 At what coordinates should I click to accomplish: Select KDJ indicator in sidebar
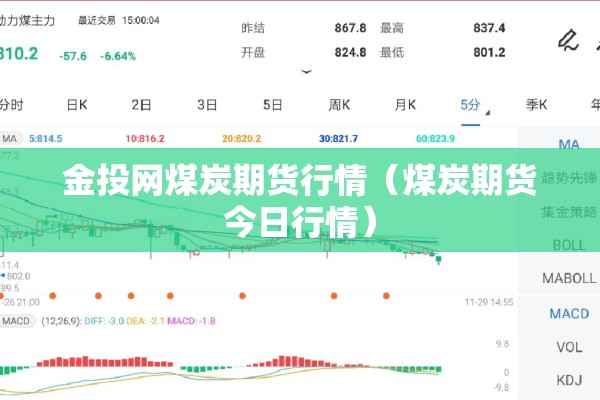[569, 380]
